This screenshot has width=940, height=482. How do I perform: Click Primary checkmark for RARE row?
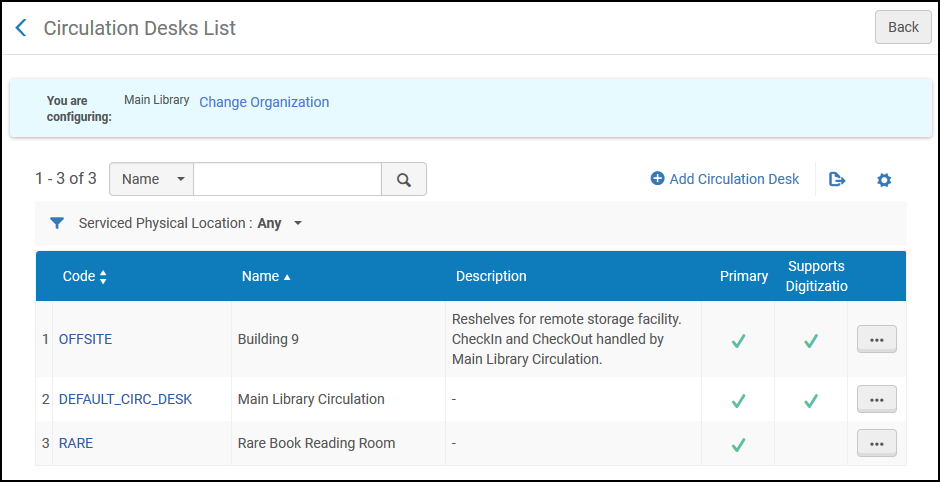pos(739,445)
